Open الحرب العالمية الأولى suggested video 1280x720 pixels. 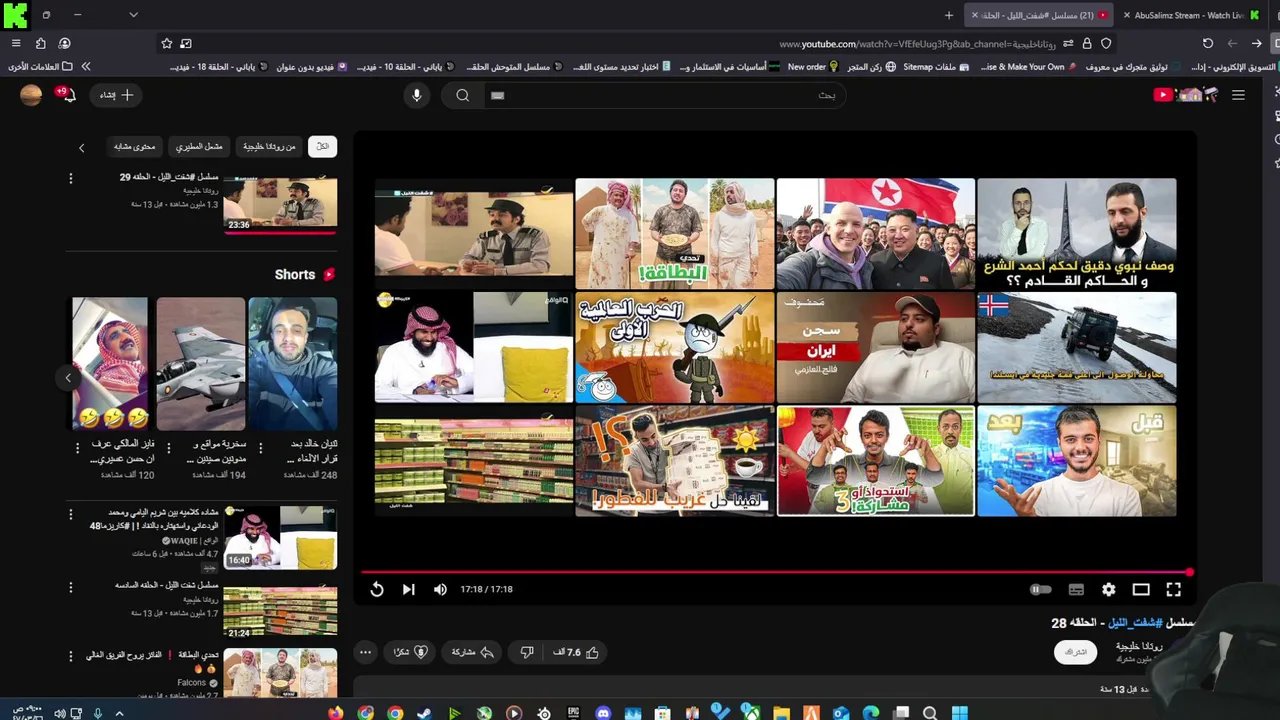675,347
